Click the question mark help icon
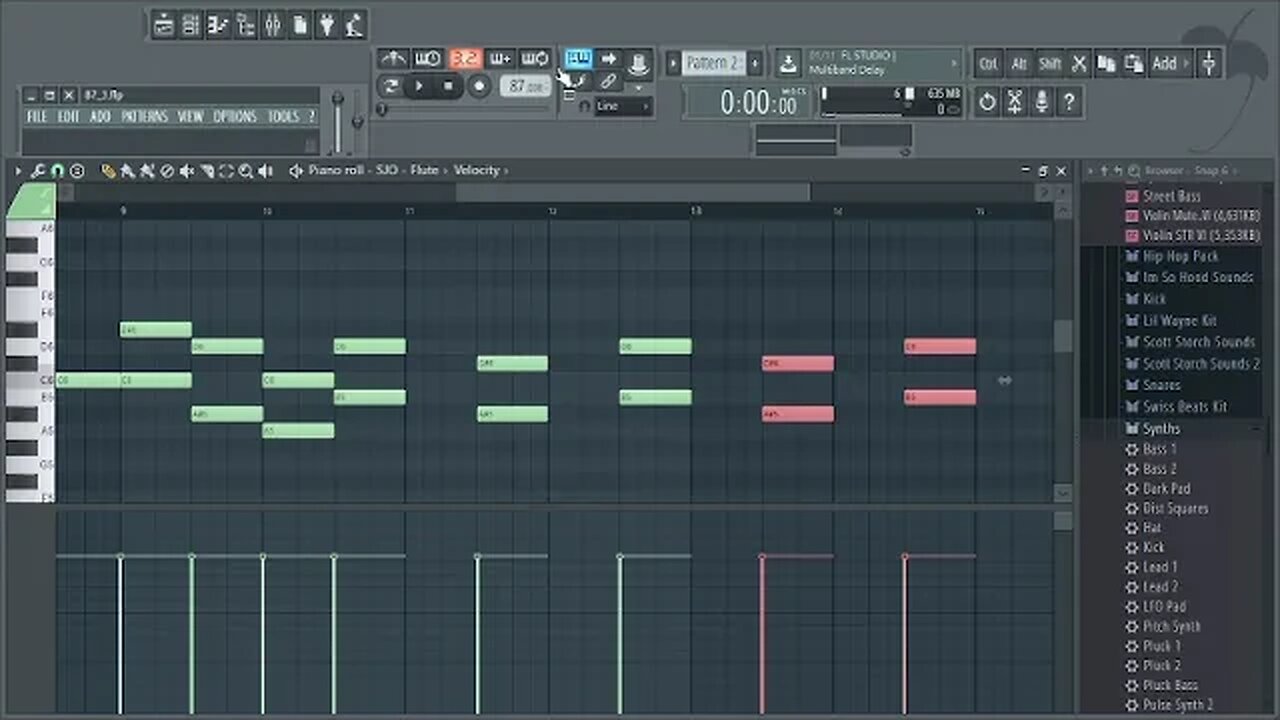Screen dimensions: 1280x720 pos(1069,102)
